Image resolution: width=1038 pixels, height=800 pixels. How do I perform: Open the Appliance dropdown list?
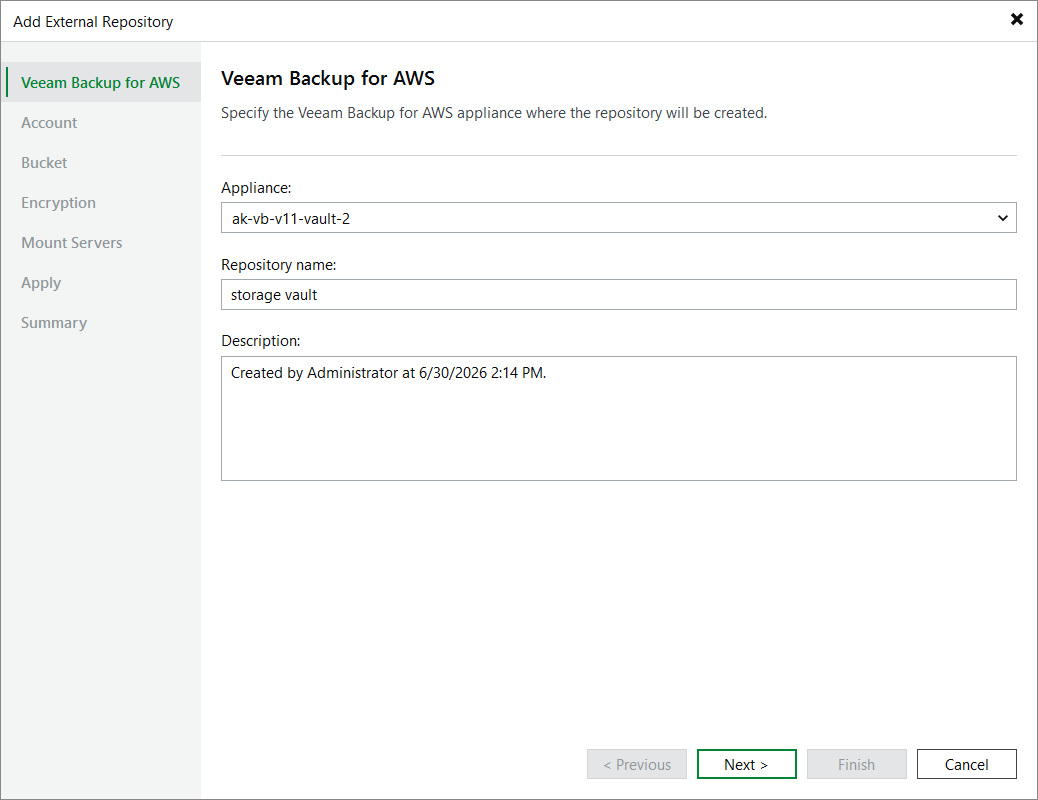click(x=618, y=218)
